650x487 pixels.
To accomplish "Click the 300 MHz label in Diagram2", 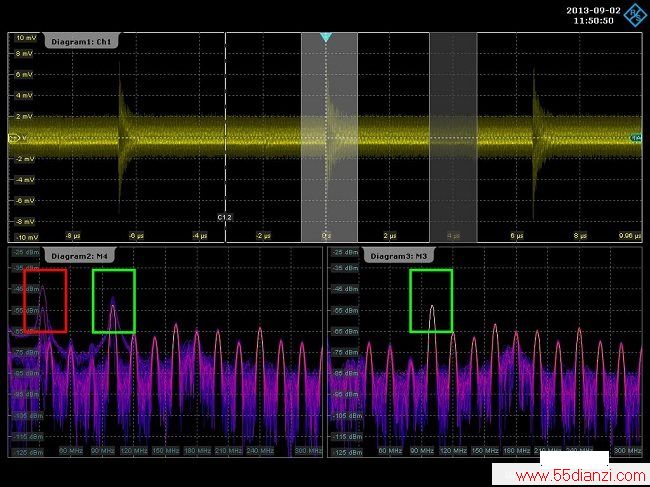I will coord(308,451).
